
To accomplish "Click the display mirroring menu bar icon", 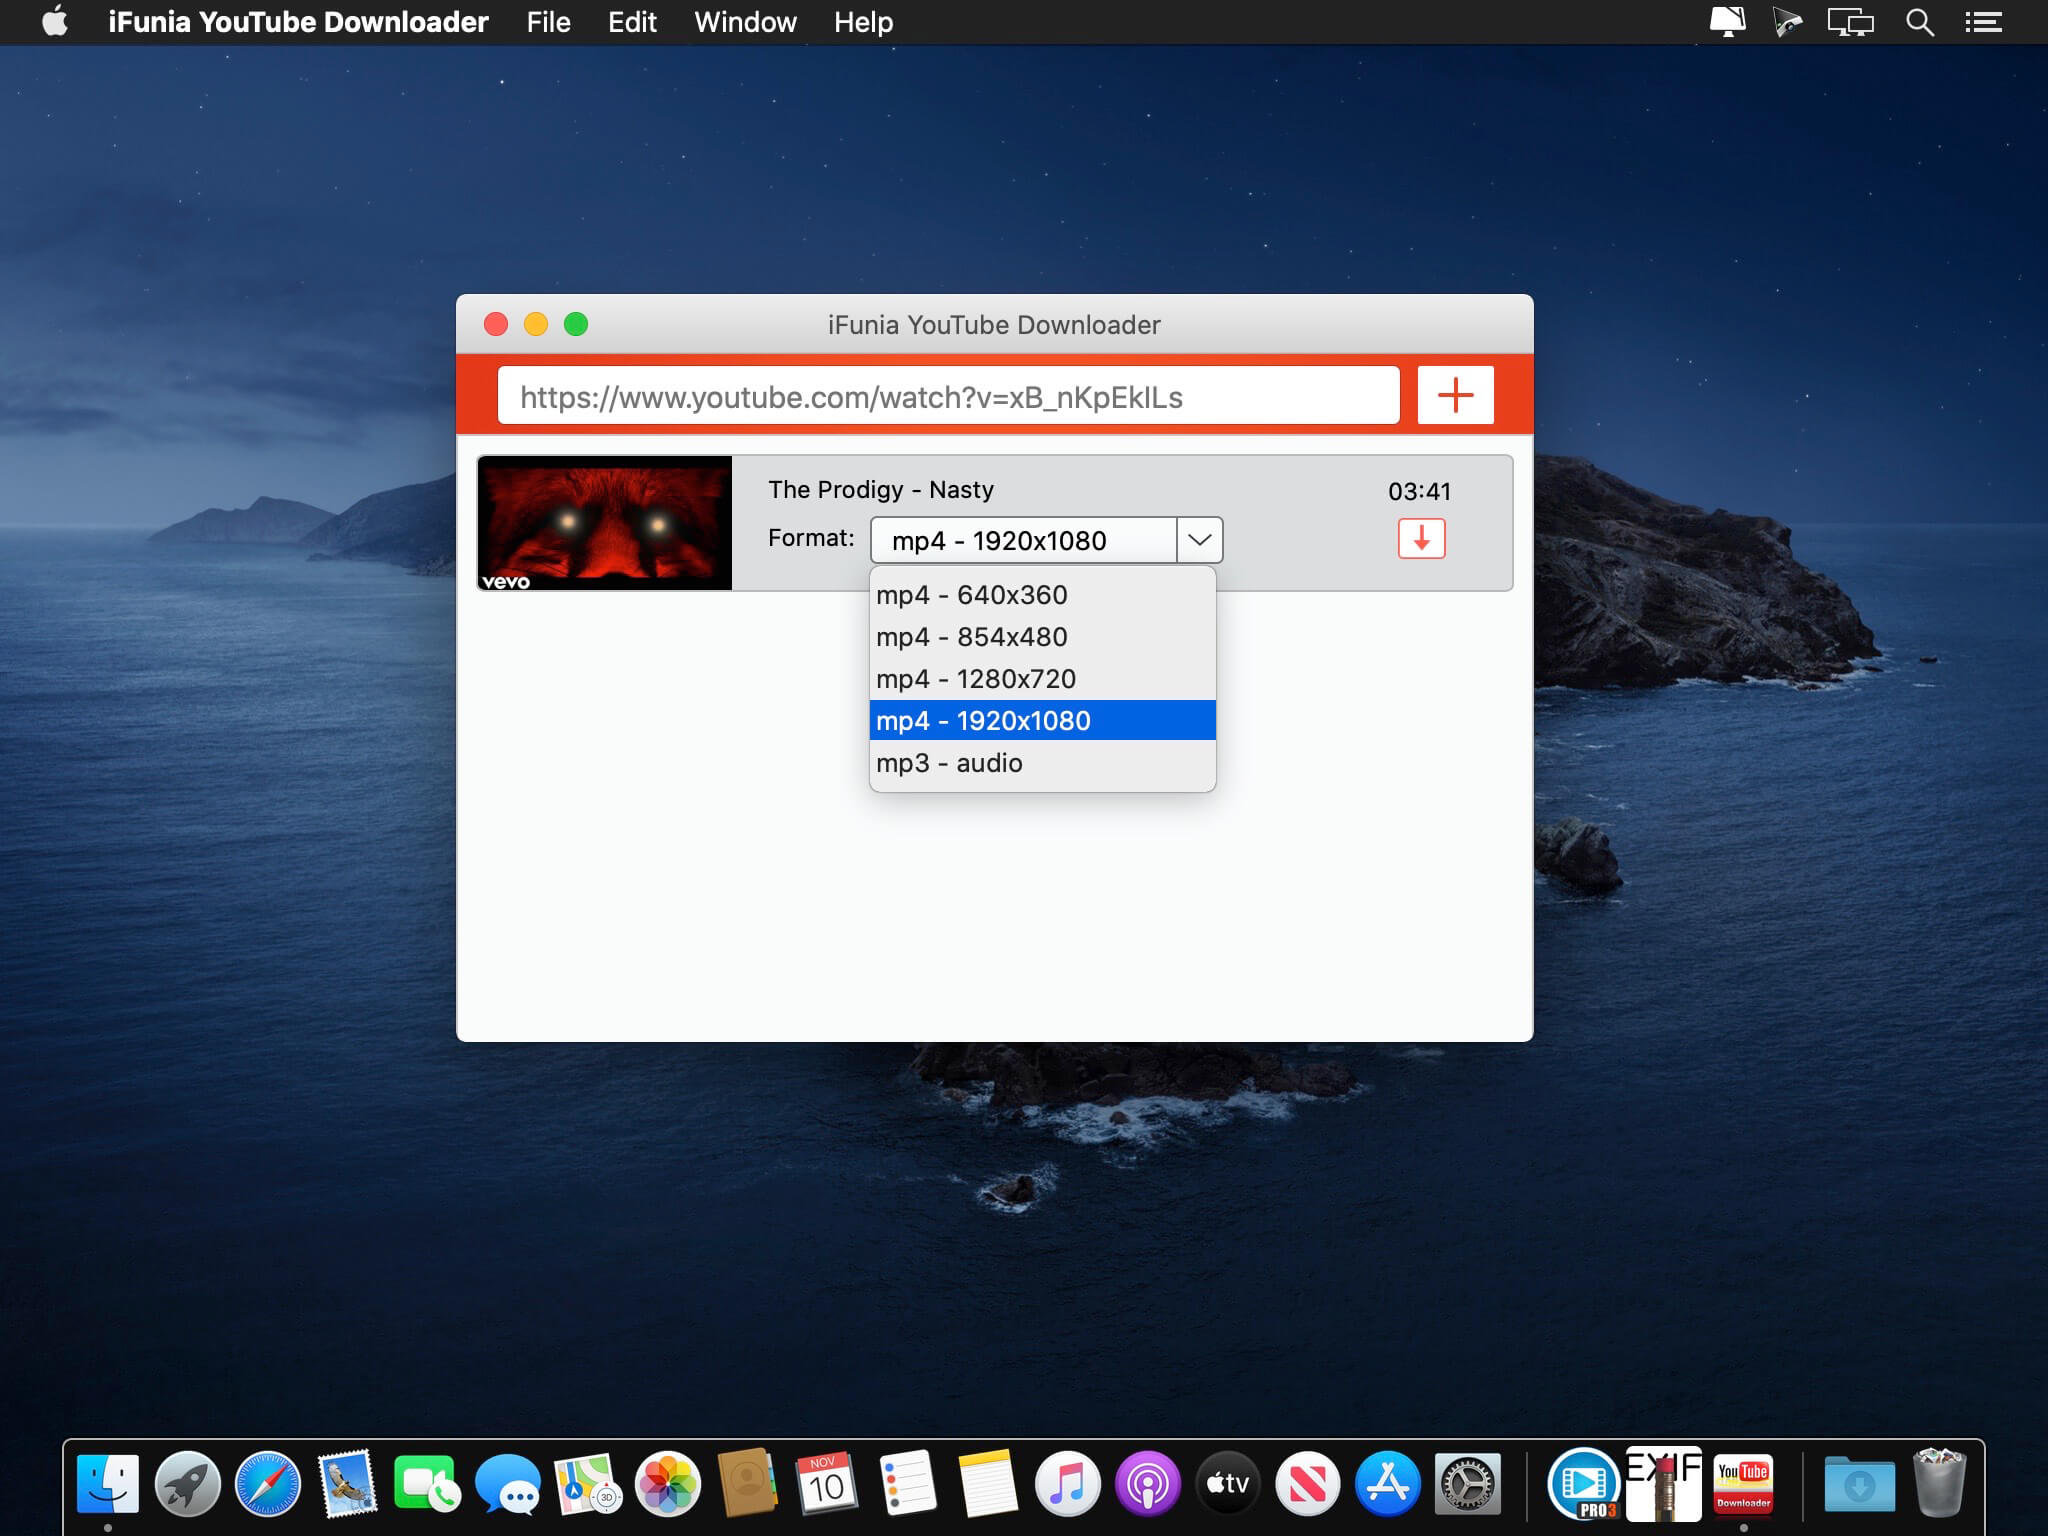I will 1850,22.
